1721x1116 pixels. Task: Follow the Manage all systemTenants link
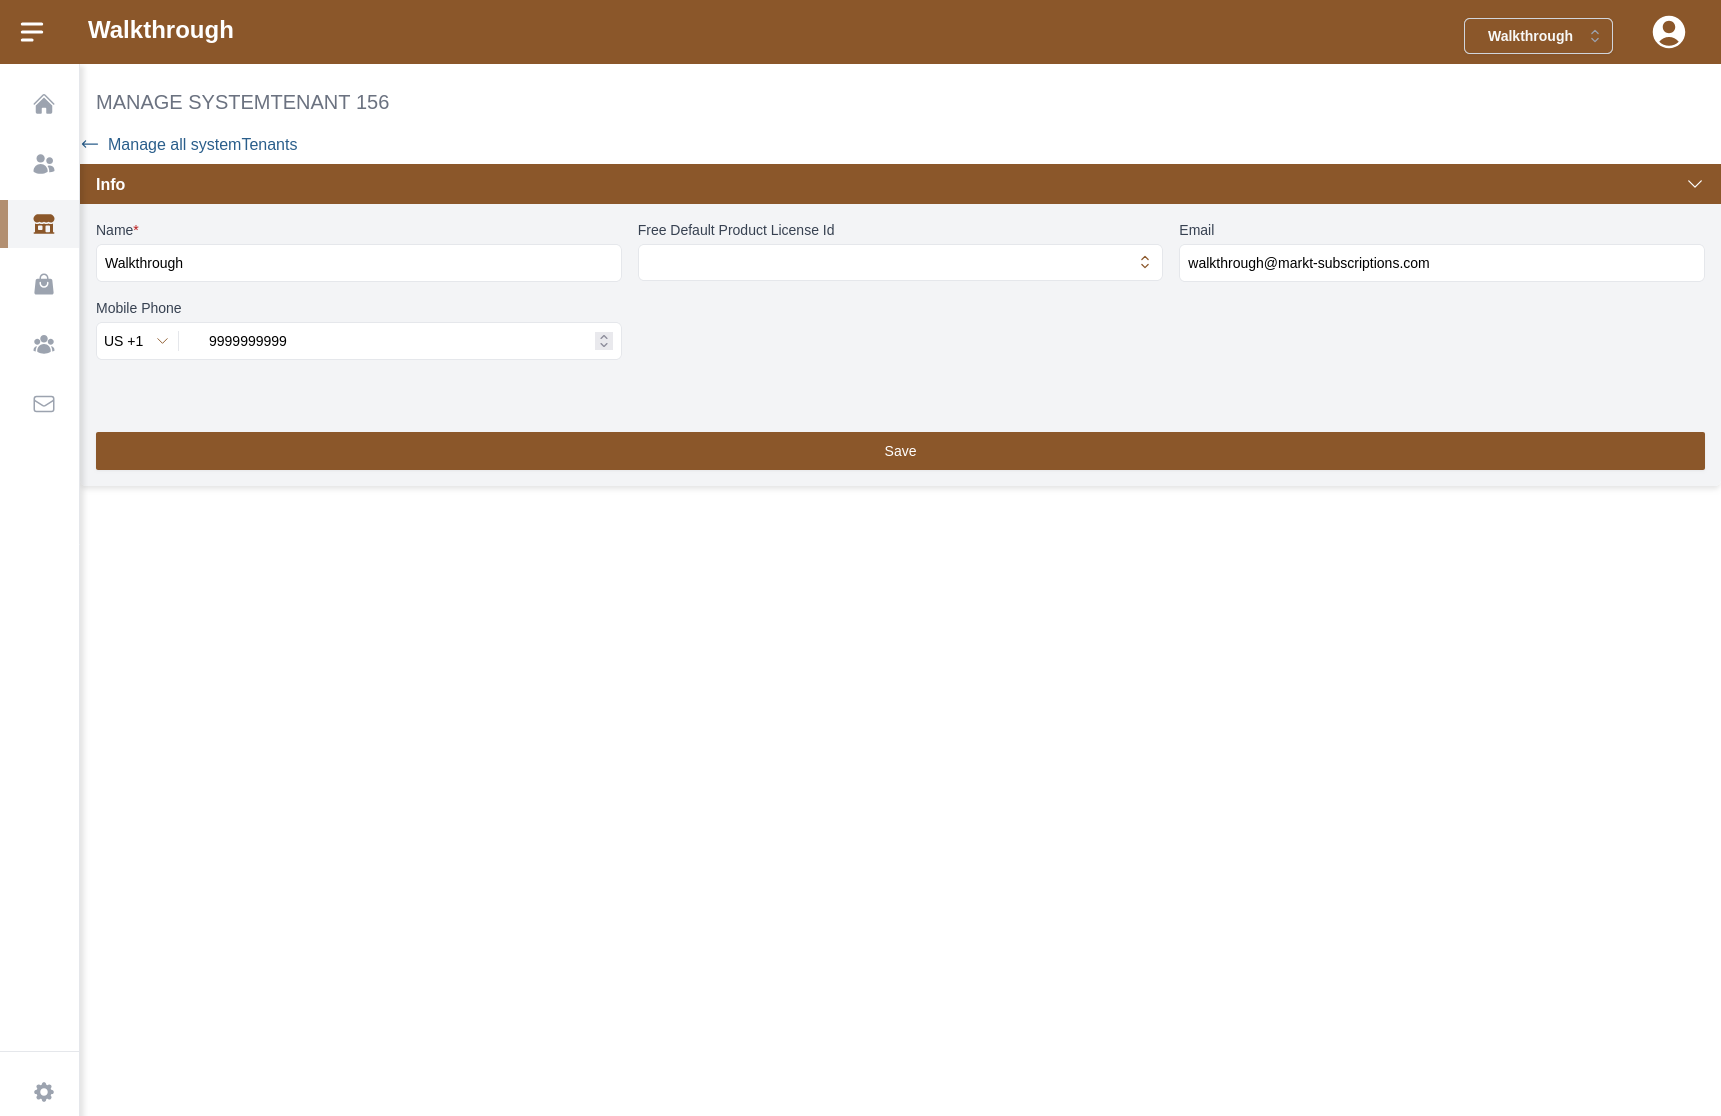202,144
